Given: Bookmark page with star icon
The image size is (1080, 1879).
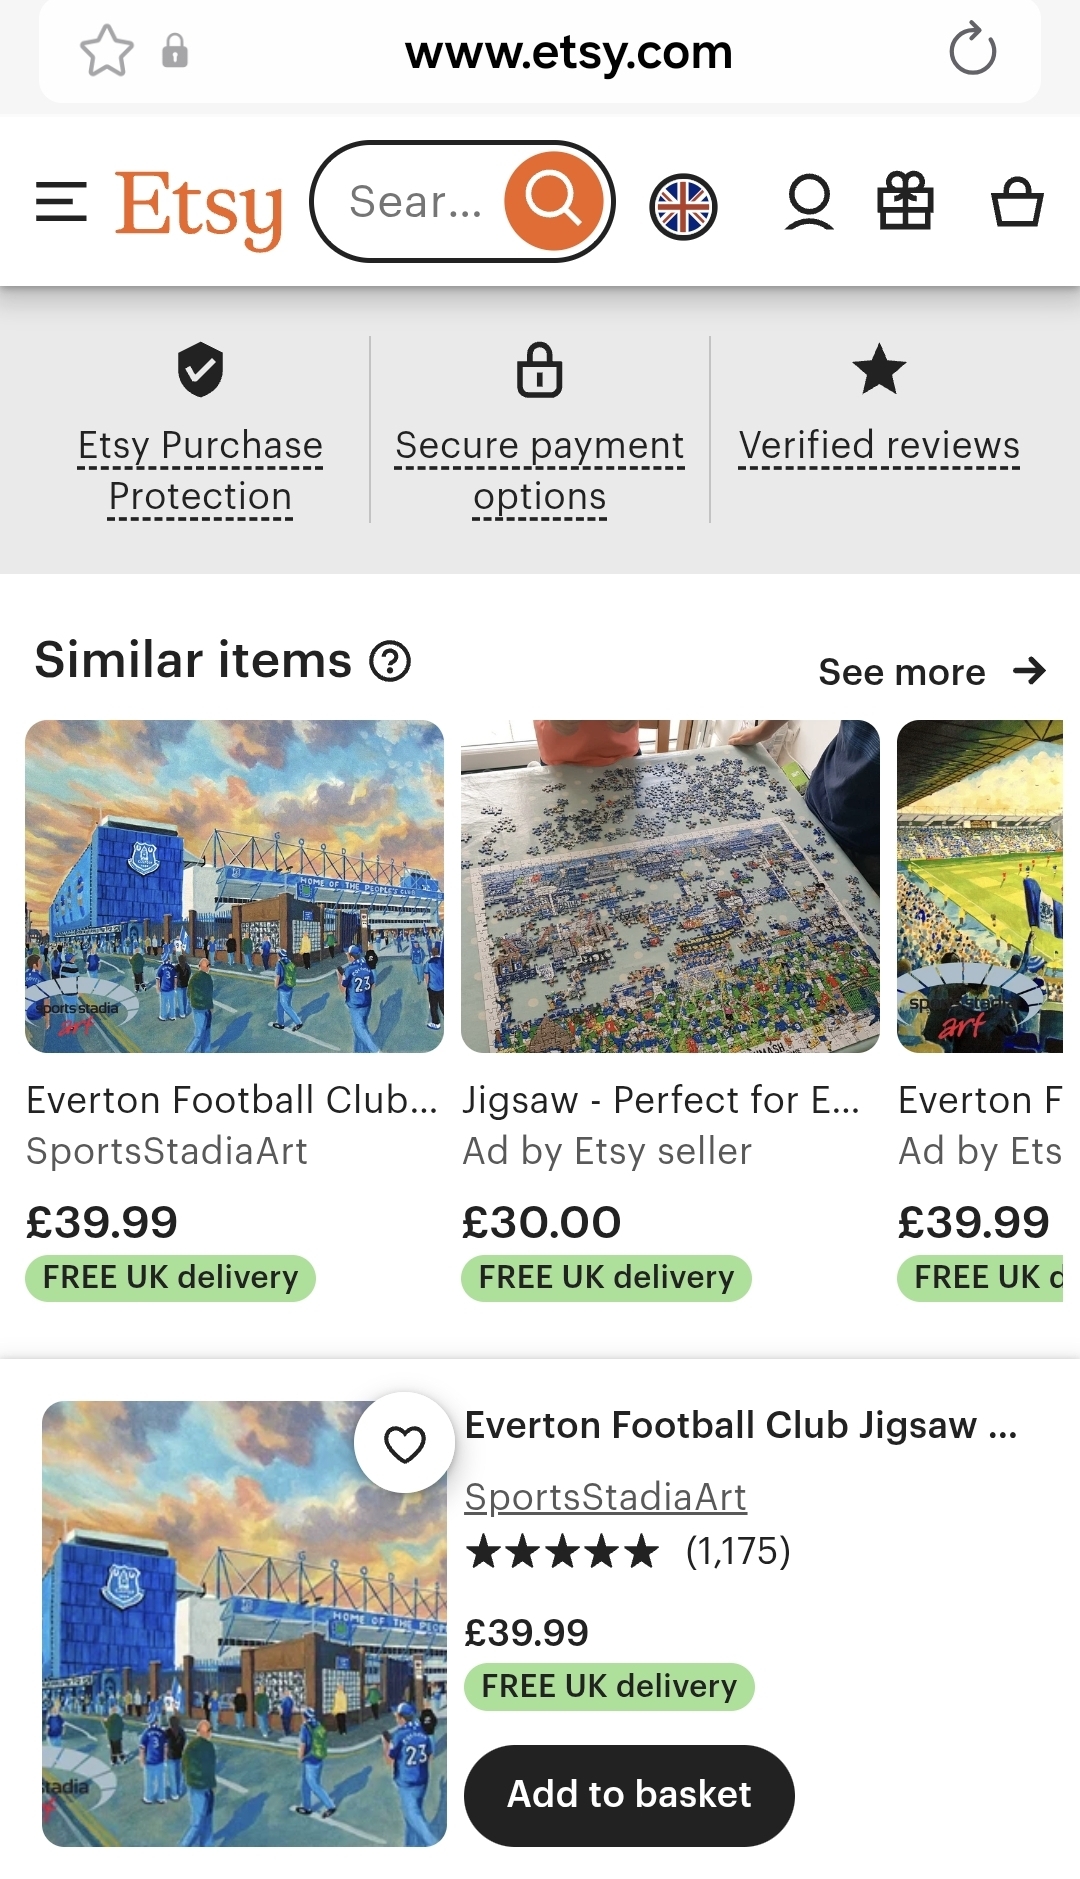Looking at the screenshot, I should (106, 51).
